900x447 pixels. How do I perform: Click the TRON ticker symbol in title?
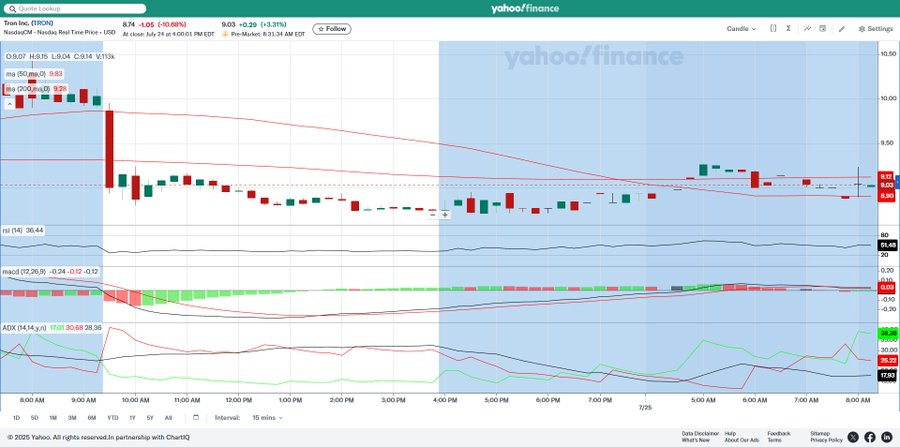click(42, 24)
